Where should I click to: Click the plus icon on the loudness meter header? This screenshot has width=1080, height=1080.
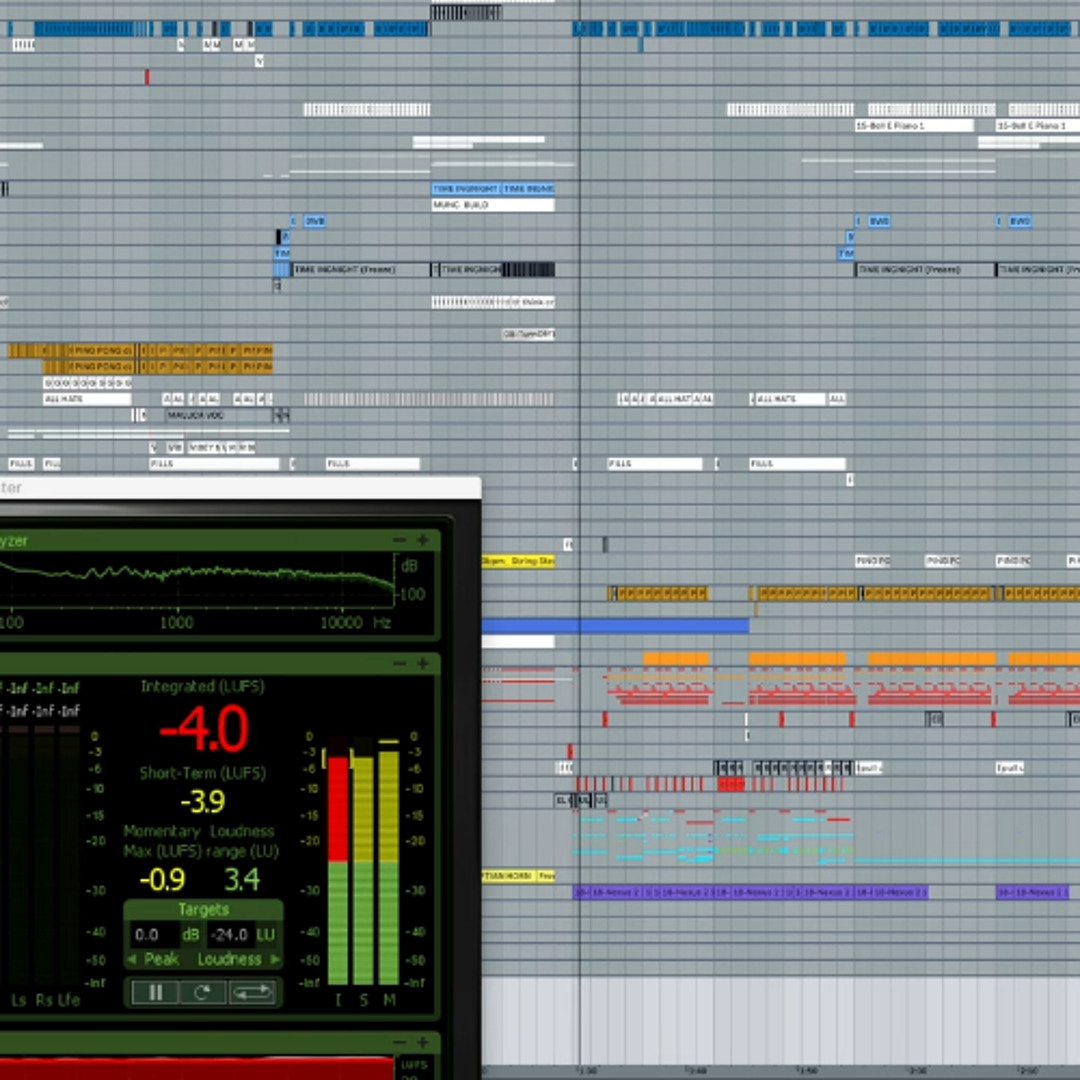click(x=422, y=663)
